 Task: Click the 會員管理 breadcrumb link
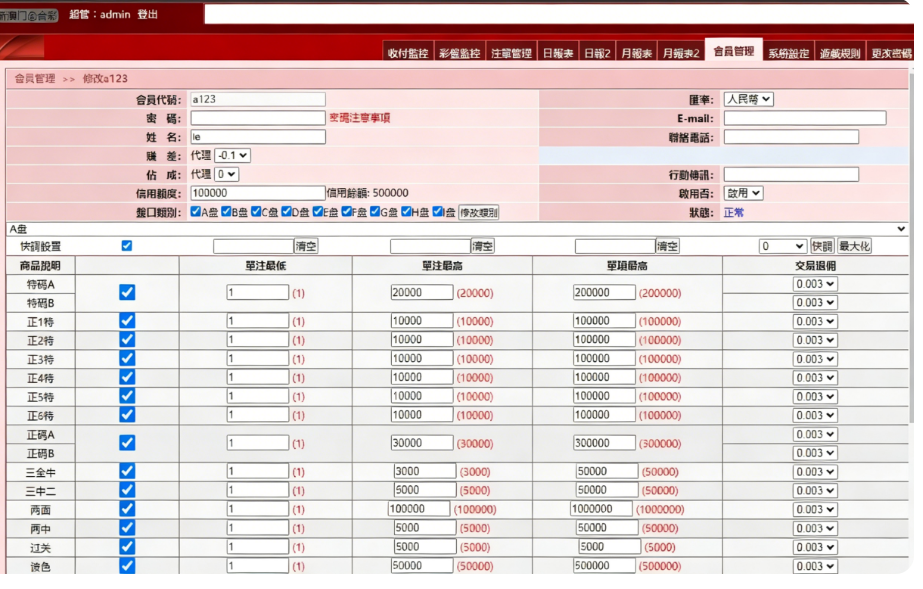pos(35,78)
